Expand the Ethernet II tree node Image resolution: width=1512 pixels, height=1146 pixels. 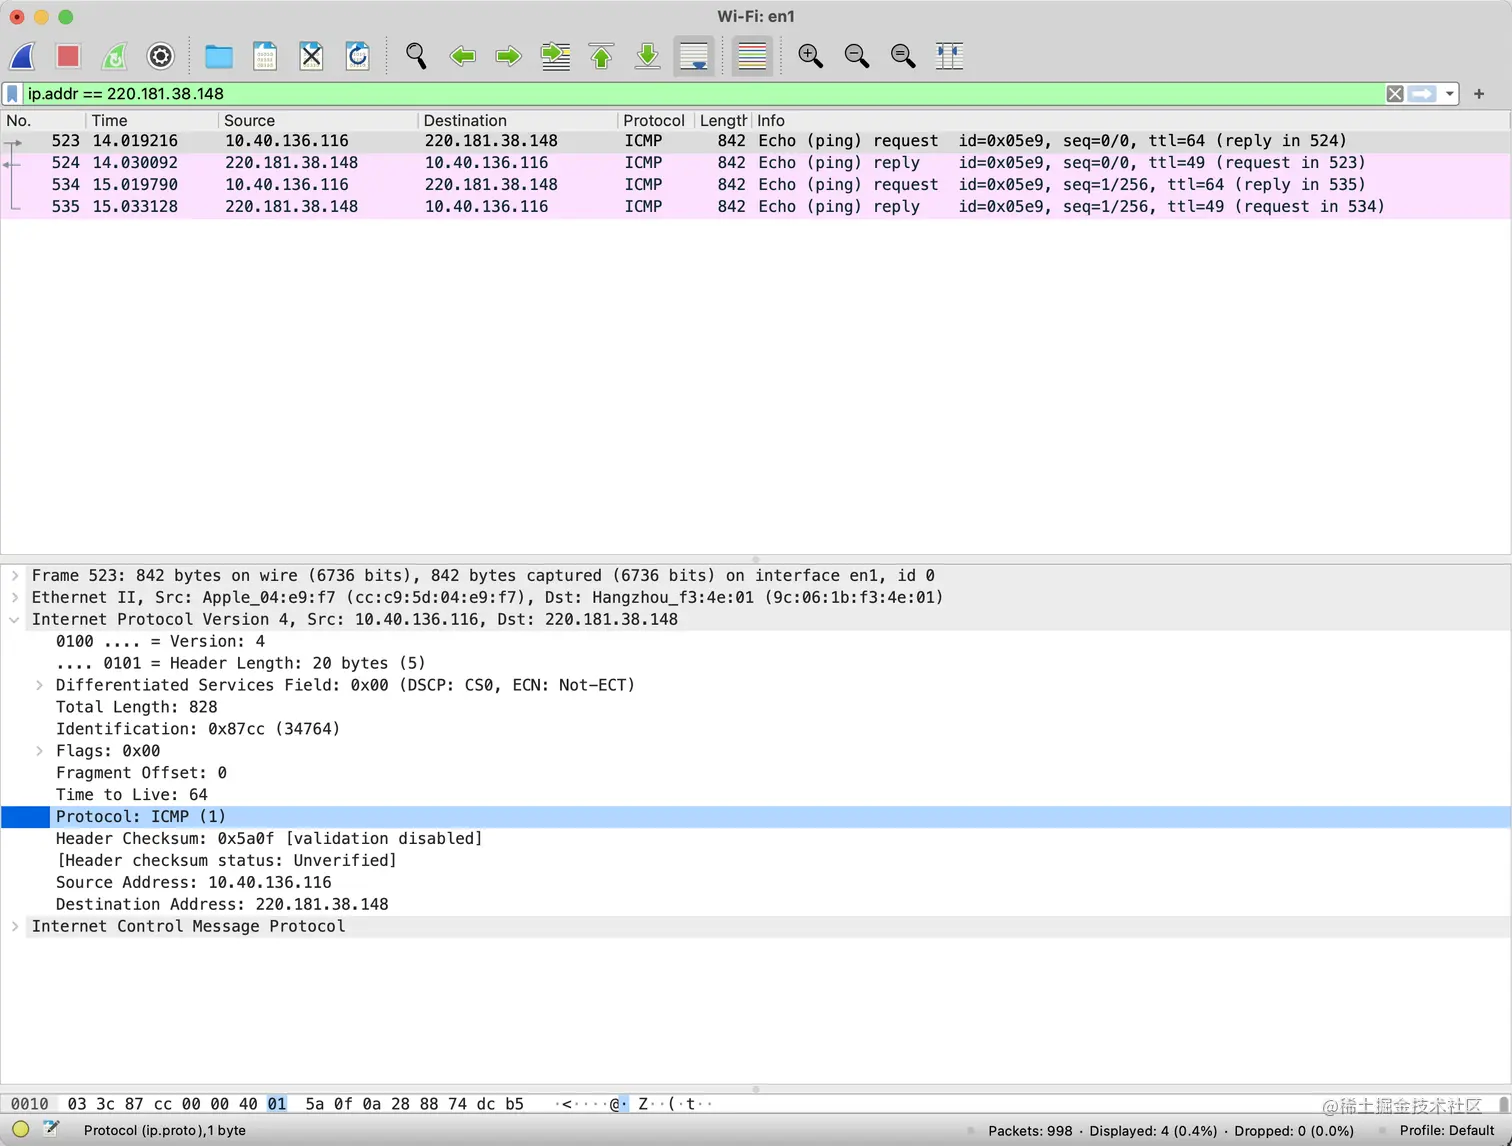(x=15, y=598)
